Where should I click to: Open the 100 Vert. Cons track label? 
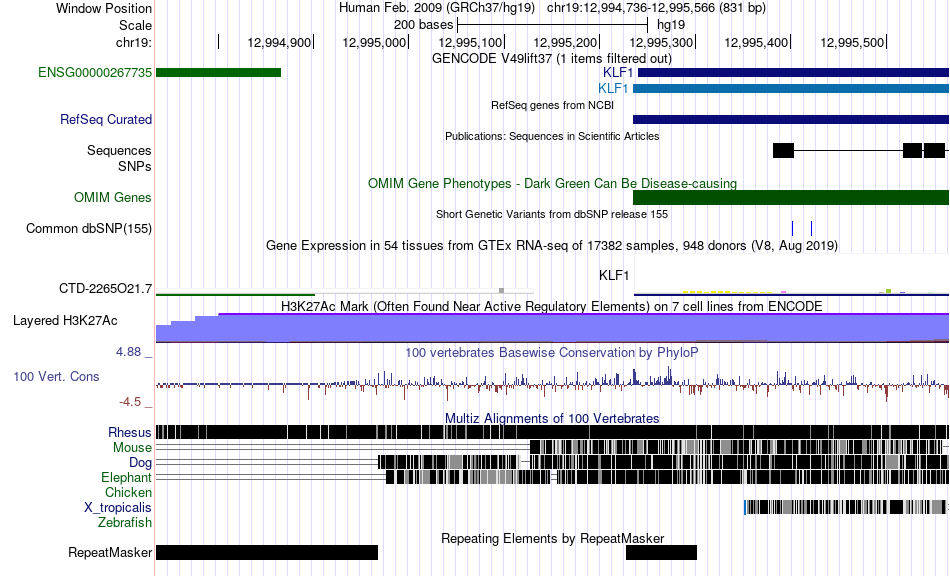pyautogui.click(x=56, y=377)
